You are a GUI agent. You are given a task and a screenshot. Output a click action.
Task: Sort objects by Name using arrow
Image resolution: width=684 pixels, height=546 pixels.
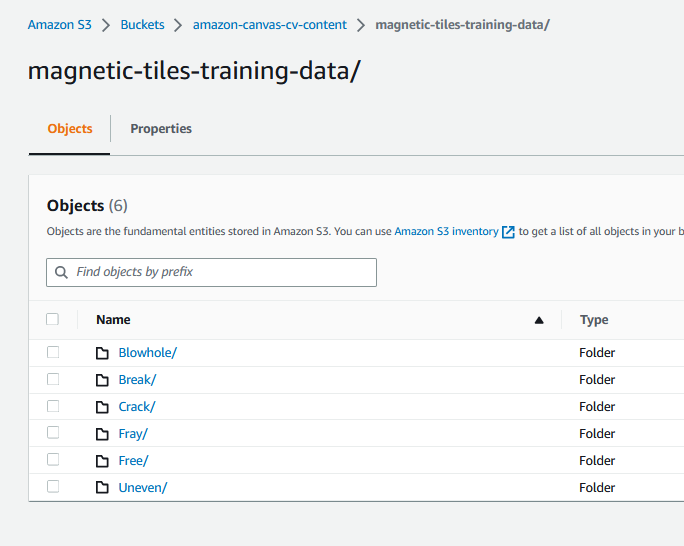point(539,320)
